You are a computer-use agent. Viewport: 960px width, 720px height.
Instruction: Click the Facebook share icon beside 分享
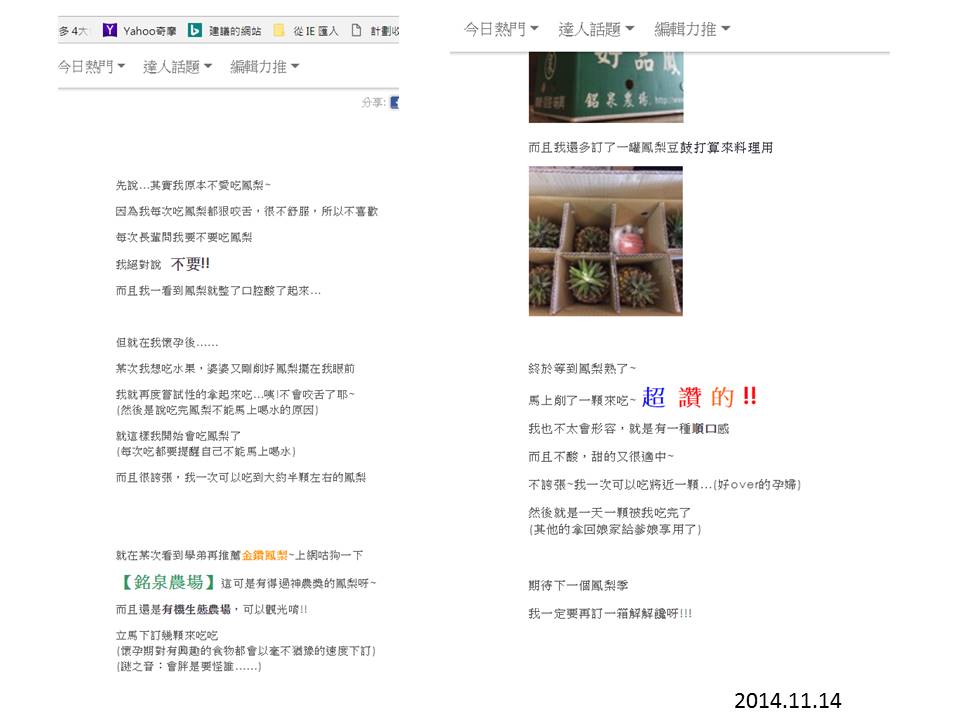(395, 102)
